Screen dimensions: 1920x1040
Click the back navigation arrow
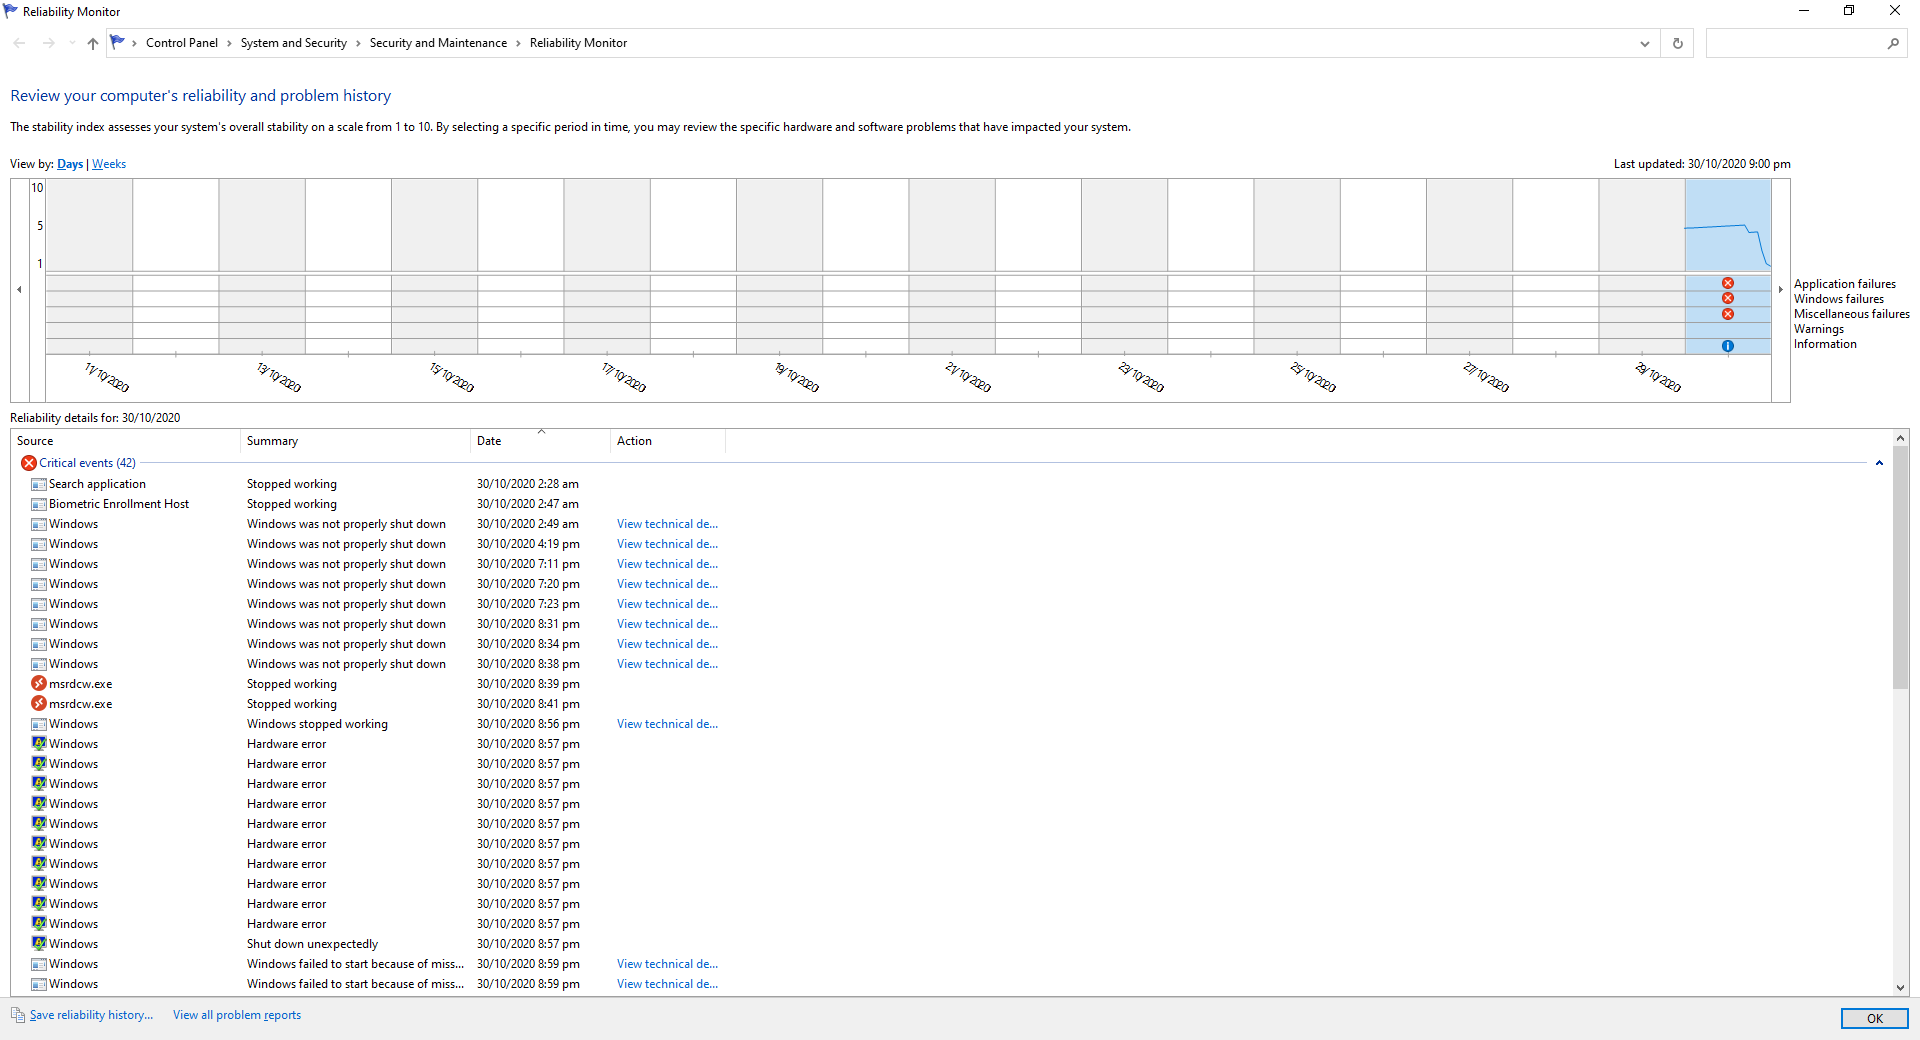click(x=19, y=43)
